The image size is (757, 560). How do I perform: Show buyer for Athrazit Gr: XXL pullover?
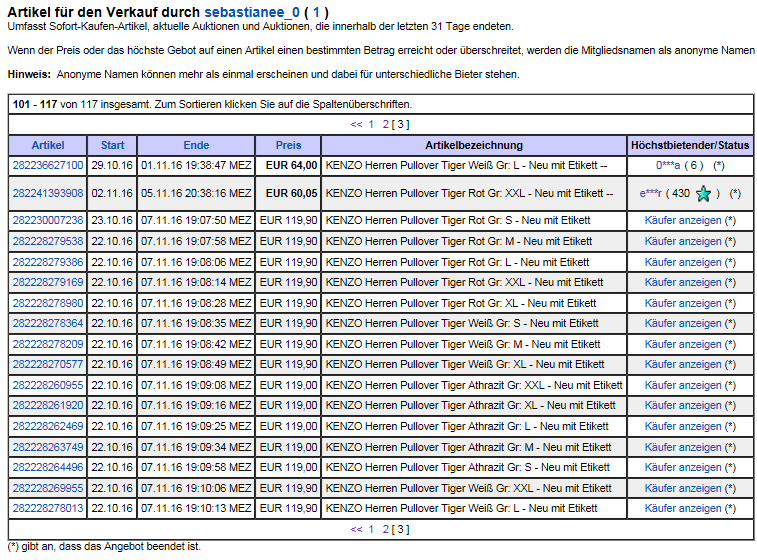click(683, 386)
